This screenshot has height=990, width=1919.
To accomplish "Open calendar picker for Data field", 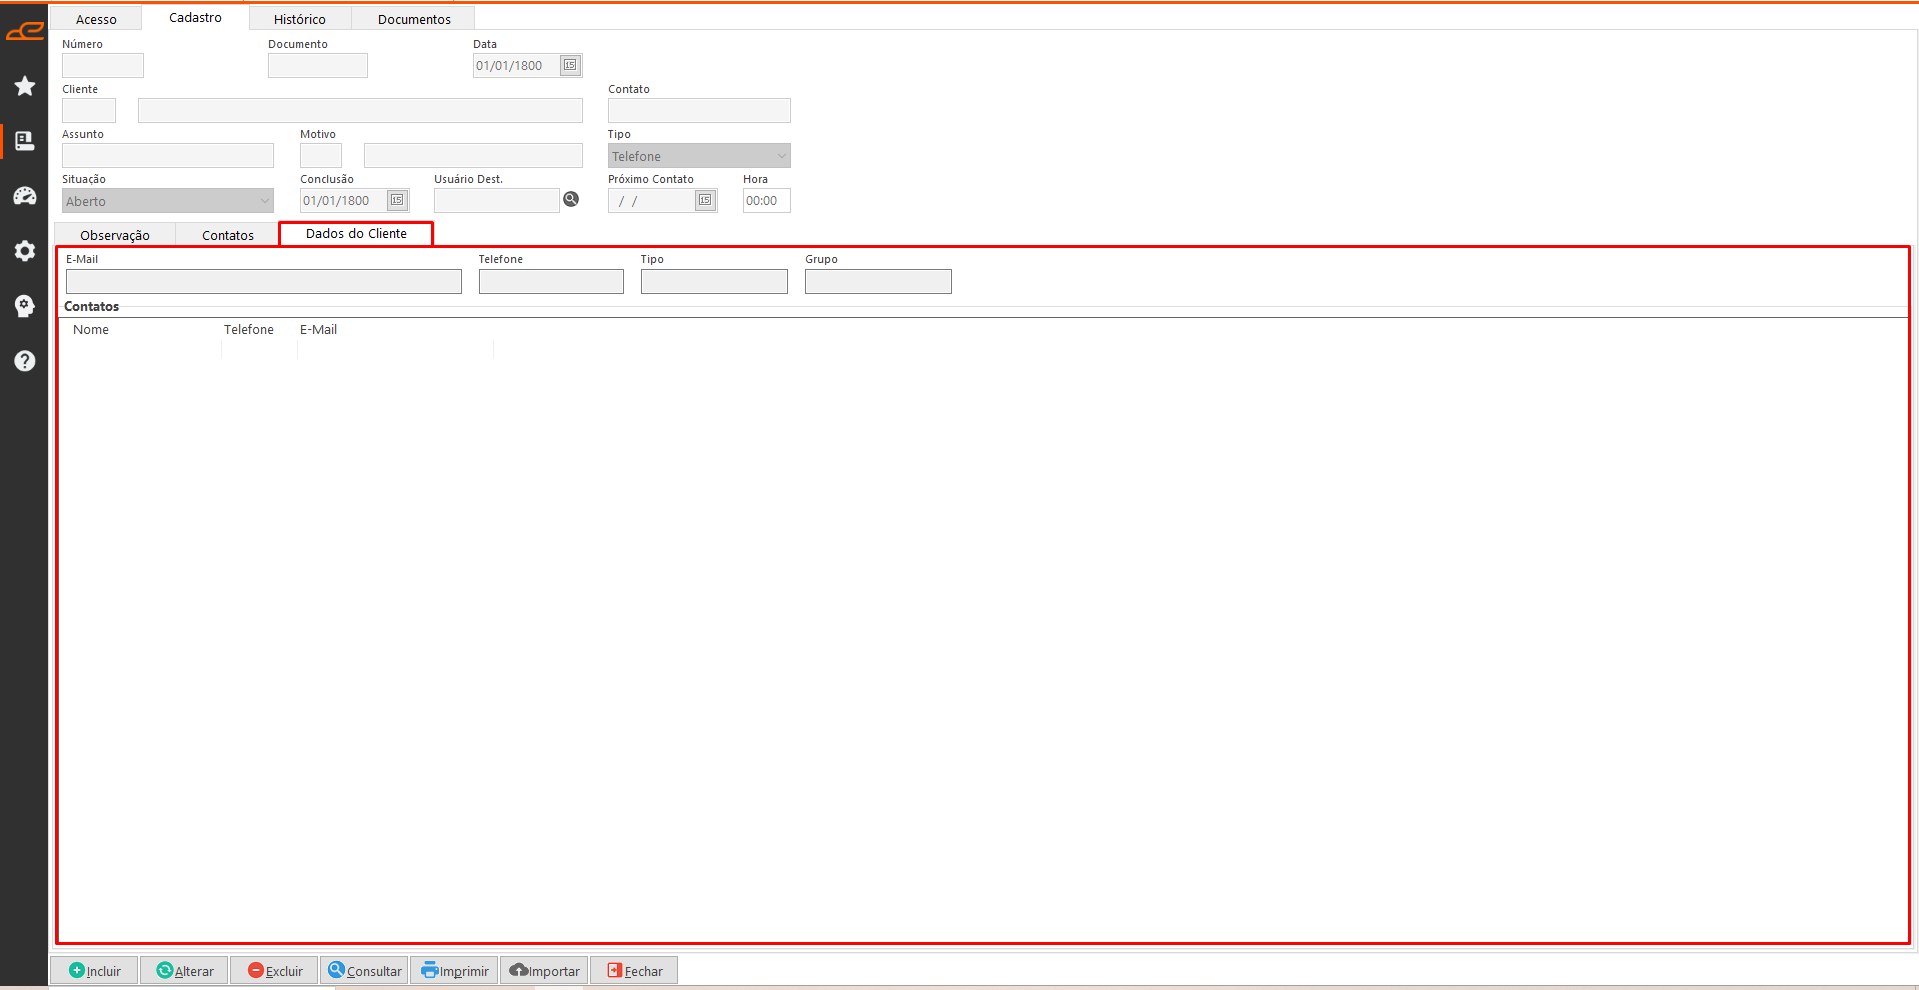I will pyautogui.click(x=570, y=66).
